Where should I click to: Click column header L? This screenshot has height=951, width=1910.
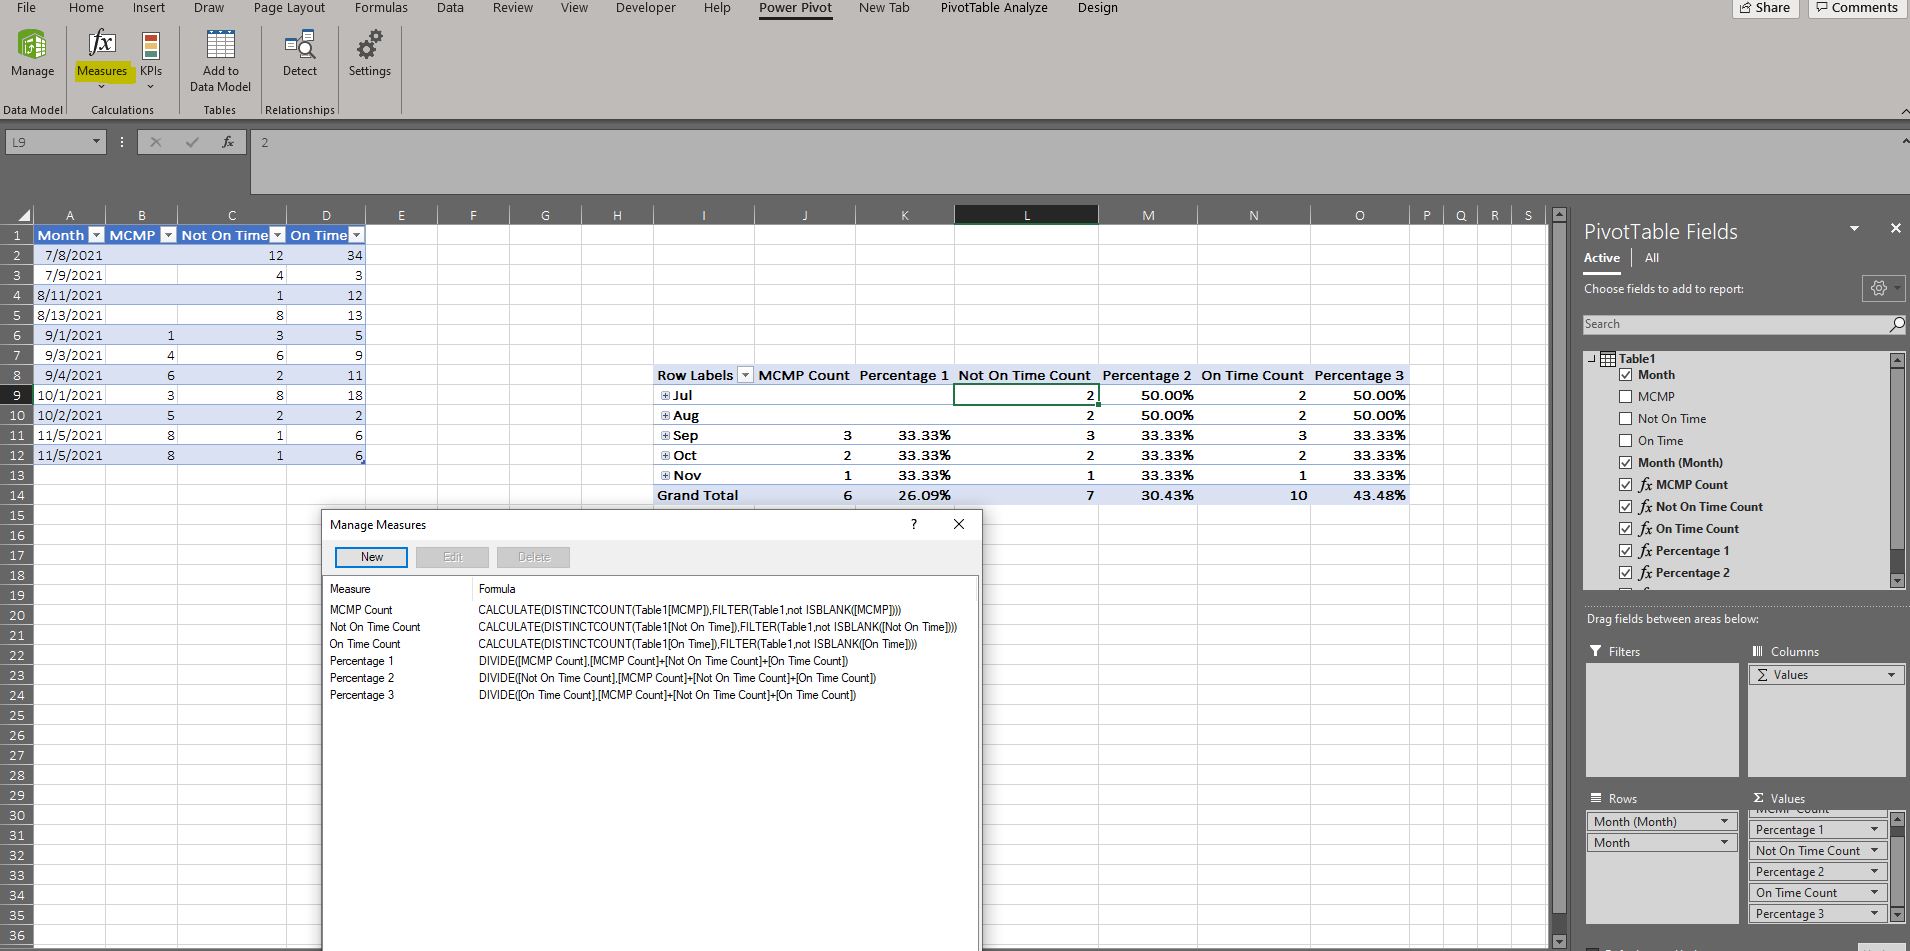pos(1026,215)
